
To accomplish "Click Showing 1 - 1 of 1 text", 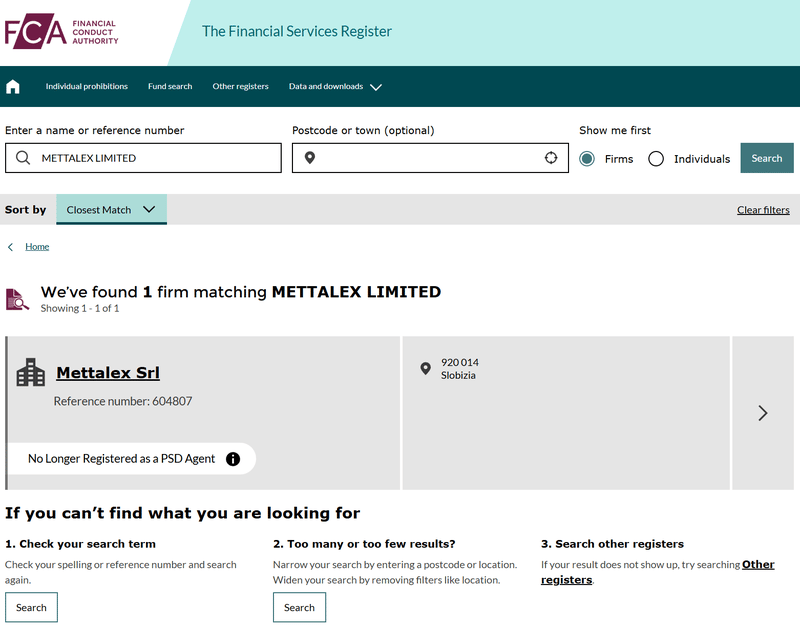I will tap(80, 308).
